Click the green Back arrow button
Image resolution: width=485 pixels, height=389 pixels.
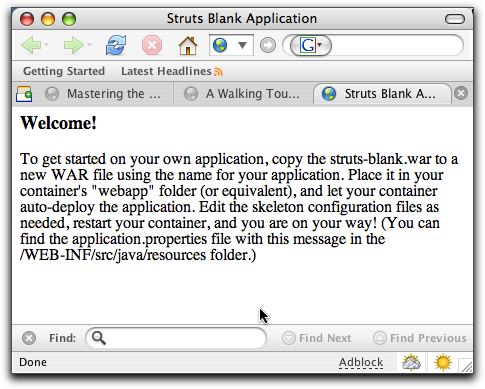click(31, 45)
